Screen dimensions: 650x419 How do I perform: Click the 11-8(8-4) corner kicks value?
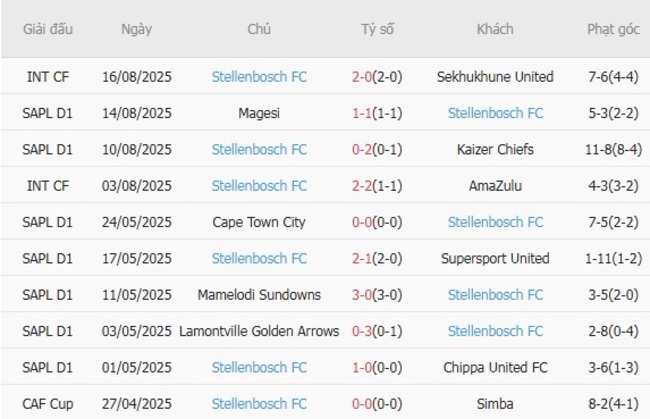[614, 149]
